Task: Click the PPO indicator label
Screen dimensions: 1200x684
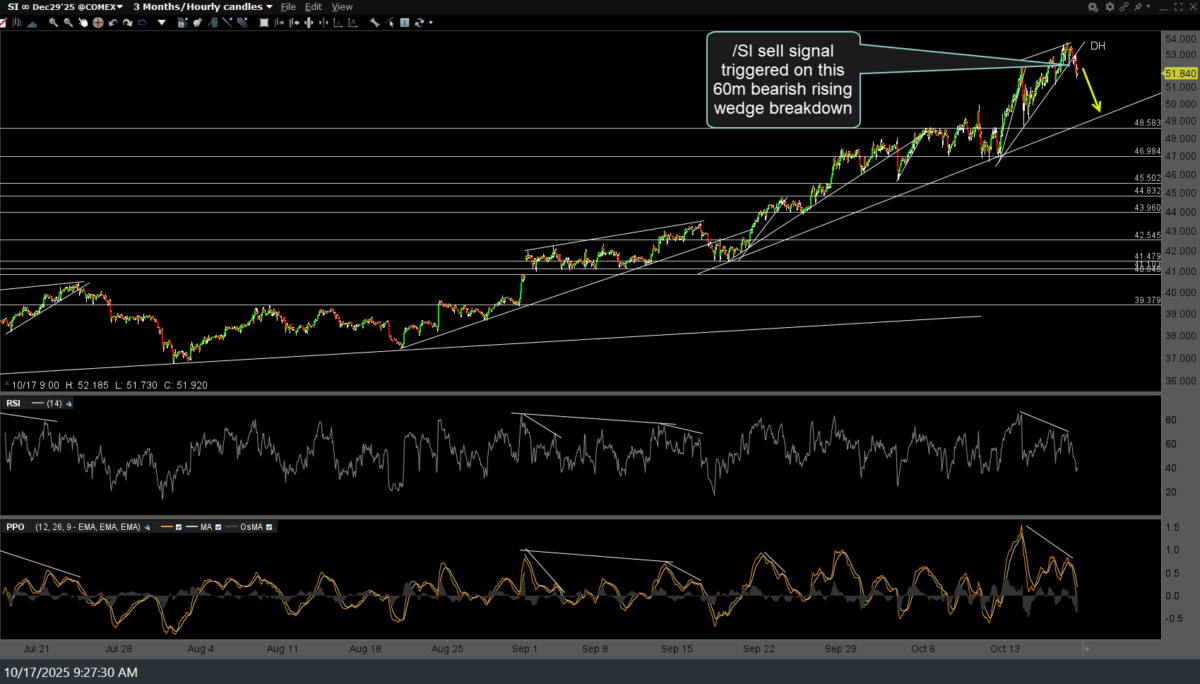Action: pyautogui.click(x=15, y=527)
